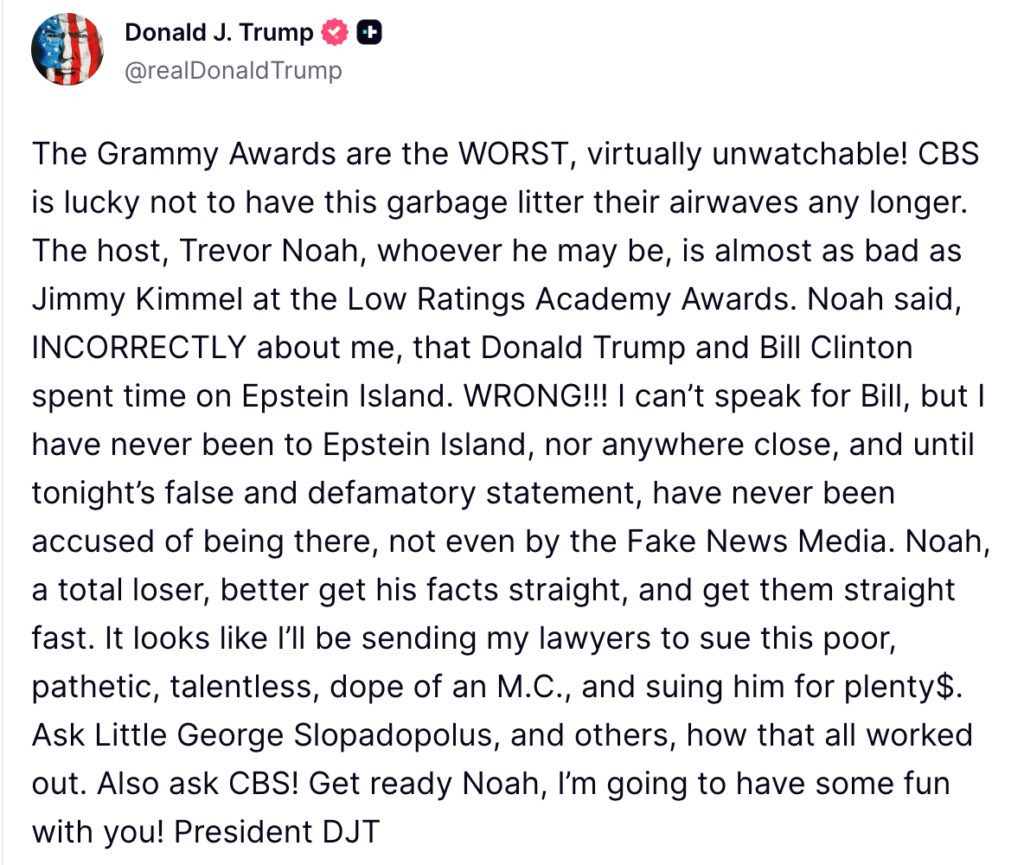This screenshot has width=1024, height=865.
Task: Open the @realDonaldTrump handle link
Action: point(232,70)
